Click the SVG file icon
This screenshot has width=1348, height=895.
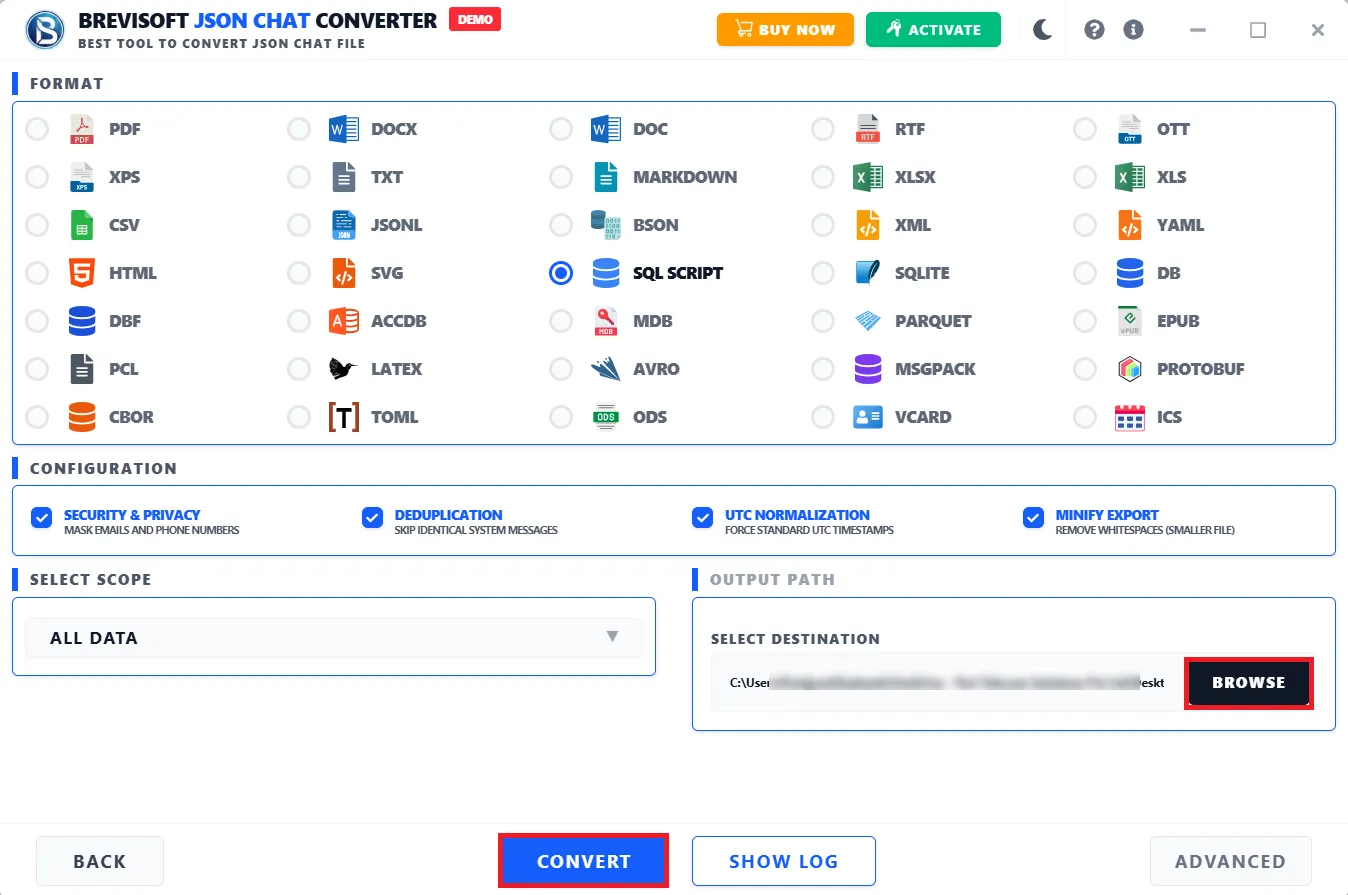[344, 273]
